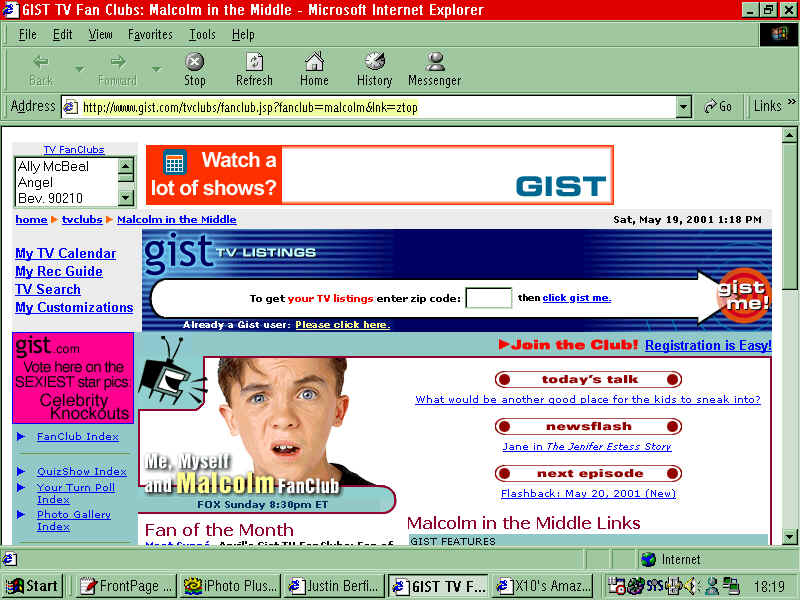Click the address bar URL field
The width and height of the screenshot is (800, 600).
(x=377, y=107)
